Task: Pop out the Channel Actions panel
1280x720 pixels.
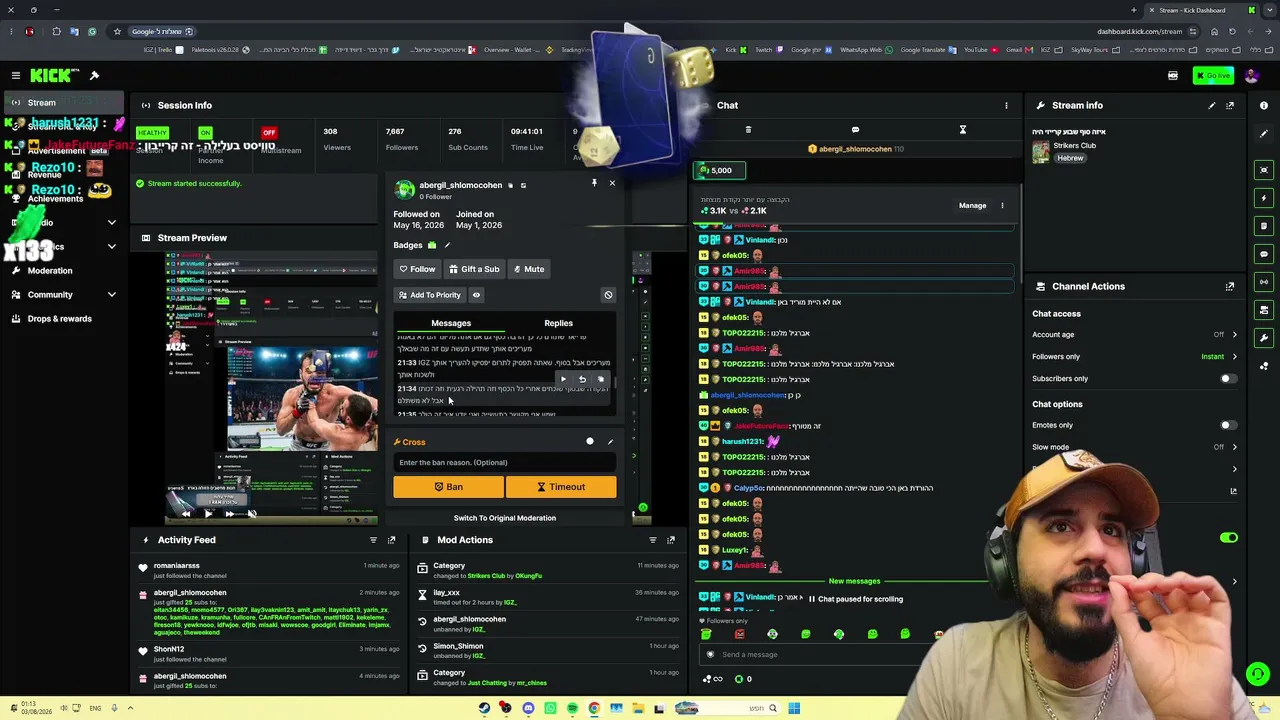Action: point(1230,286)
